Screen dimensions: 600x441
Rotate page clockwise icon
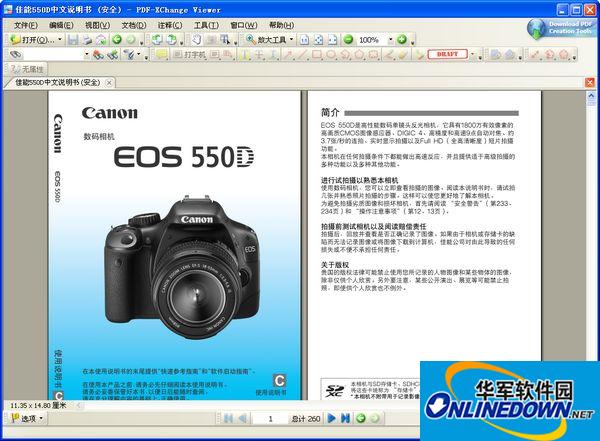(172, 39)
